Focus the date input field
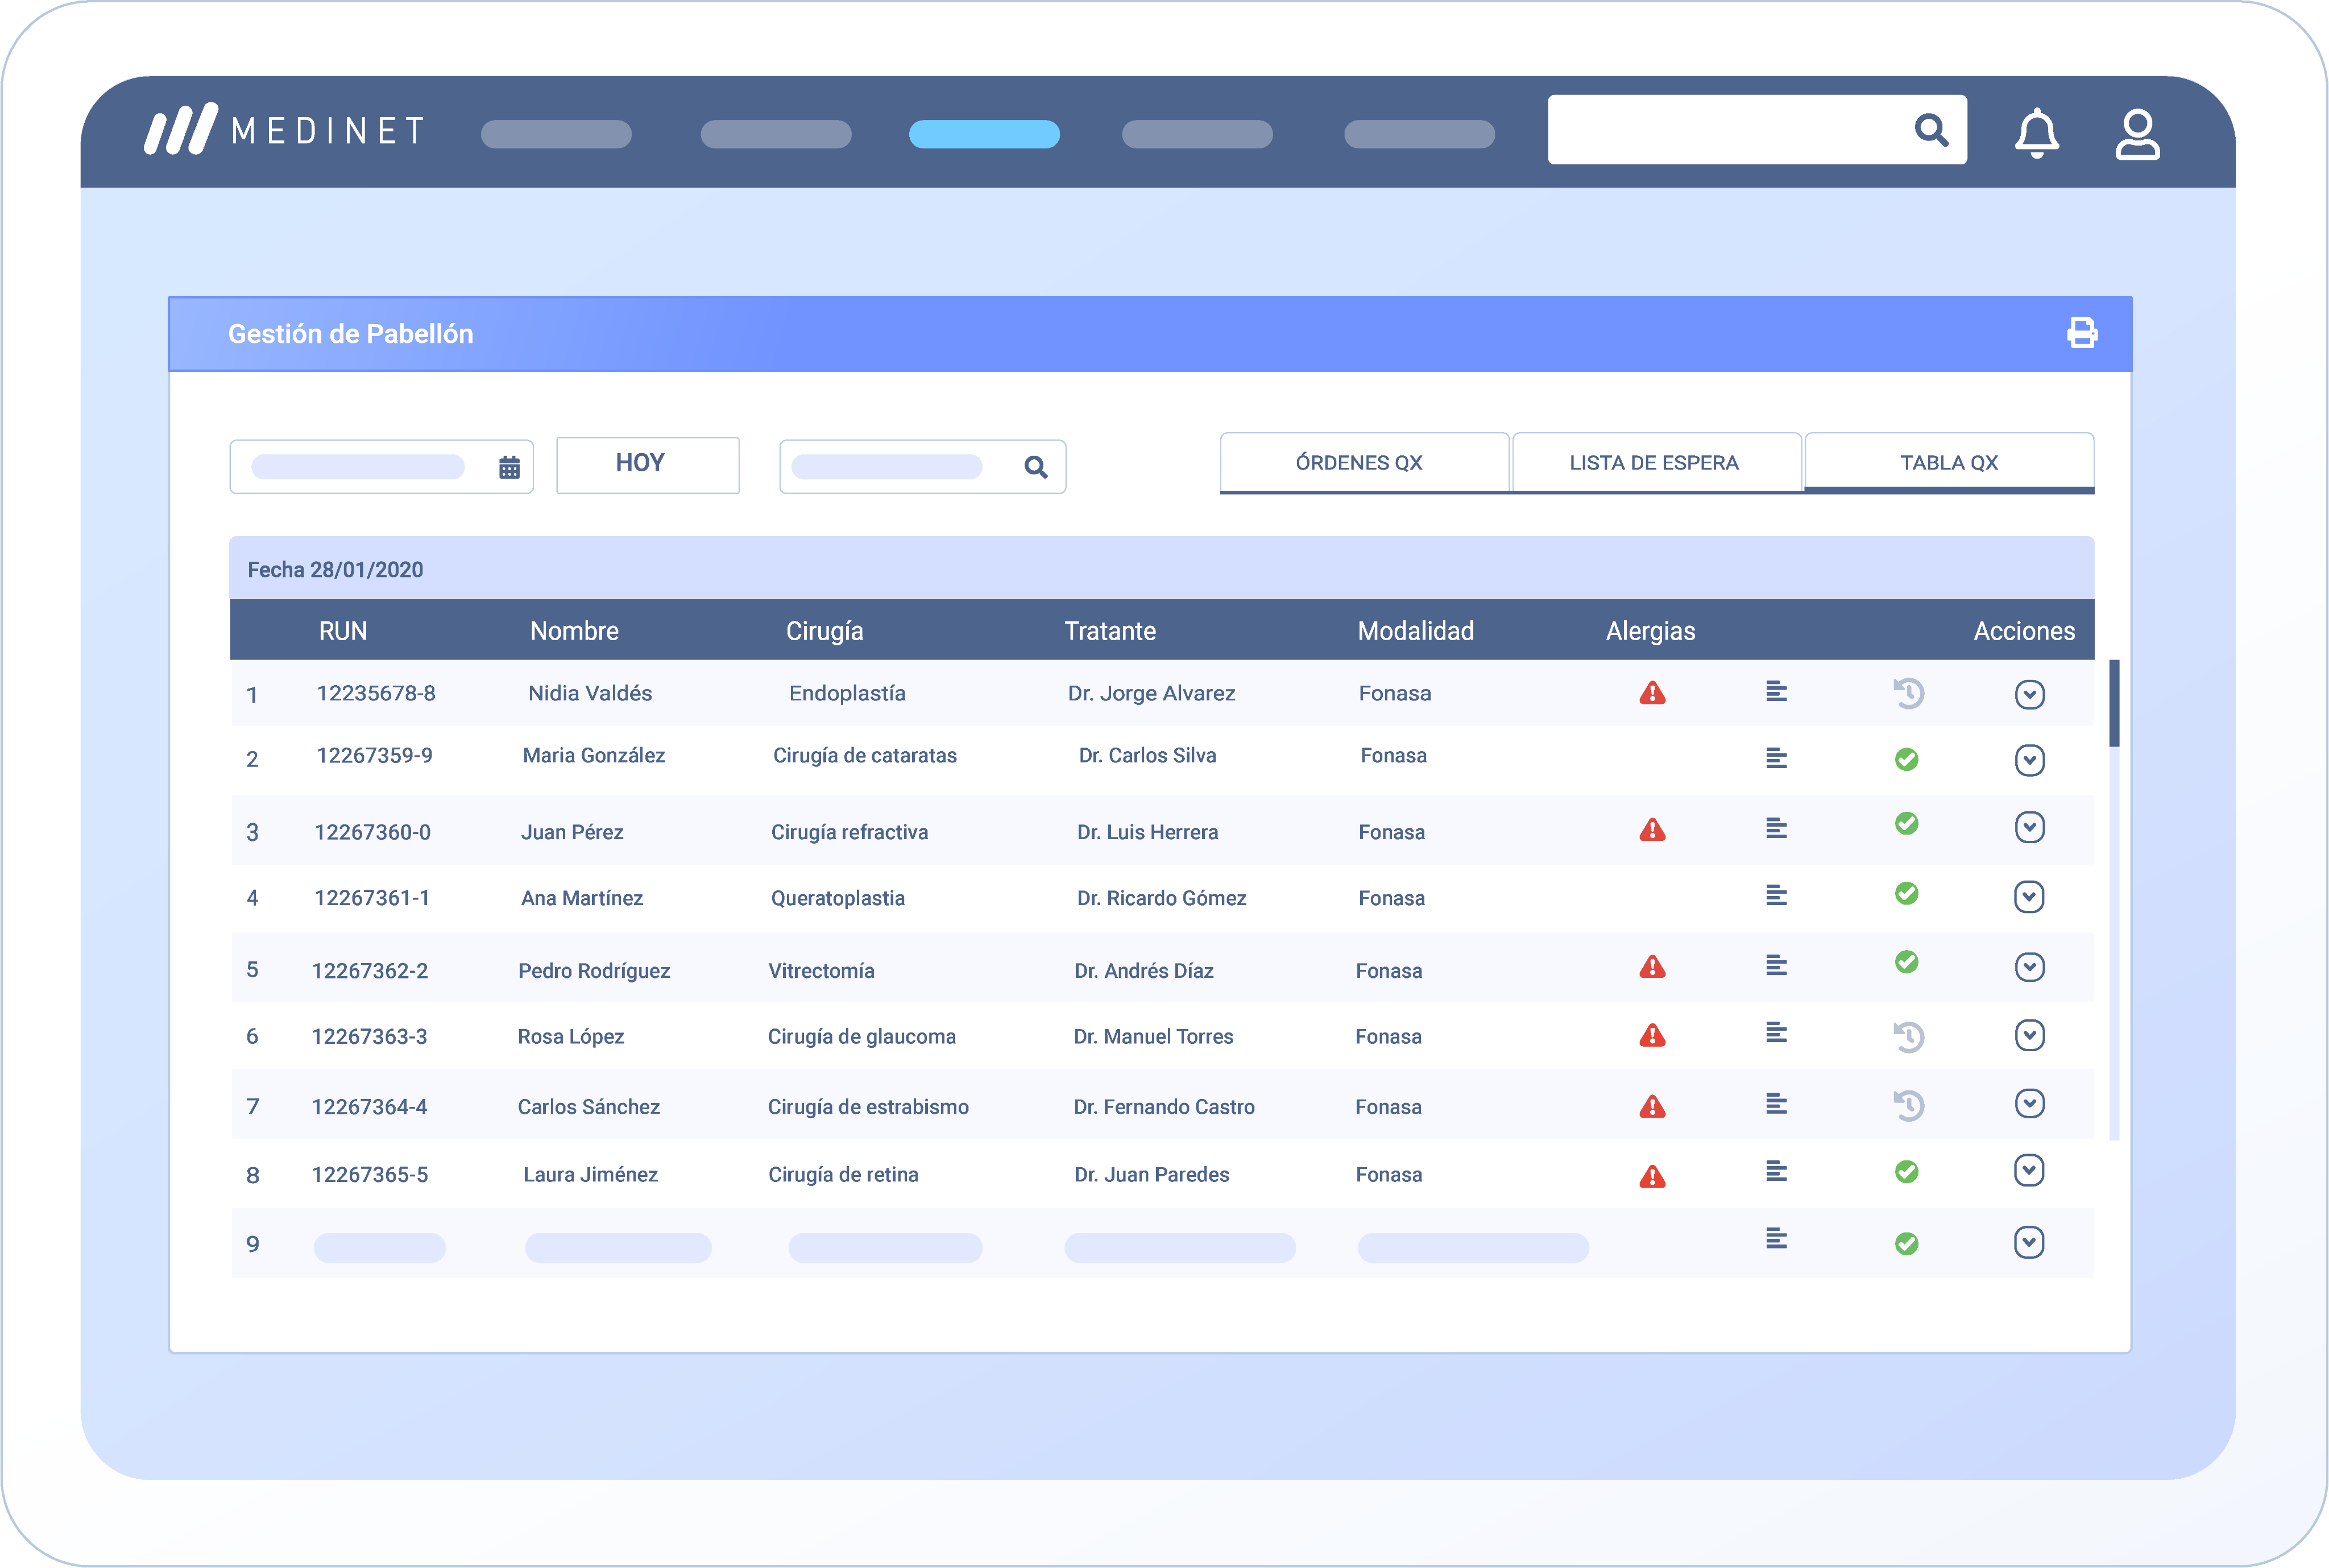Screen dimensions: 2329x1568 (381, 466)
